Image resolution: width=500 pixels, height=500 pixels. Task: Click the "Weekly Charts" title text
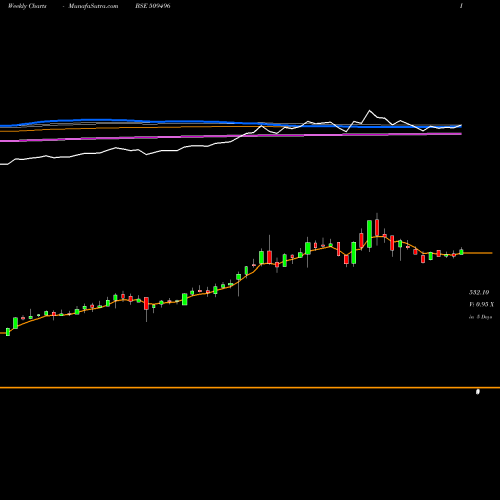pos(27,6)
